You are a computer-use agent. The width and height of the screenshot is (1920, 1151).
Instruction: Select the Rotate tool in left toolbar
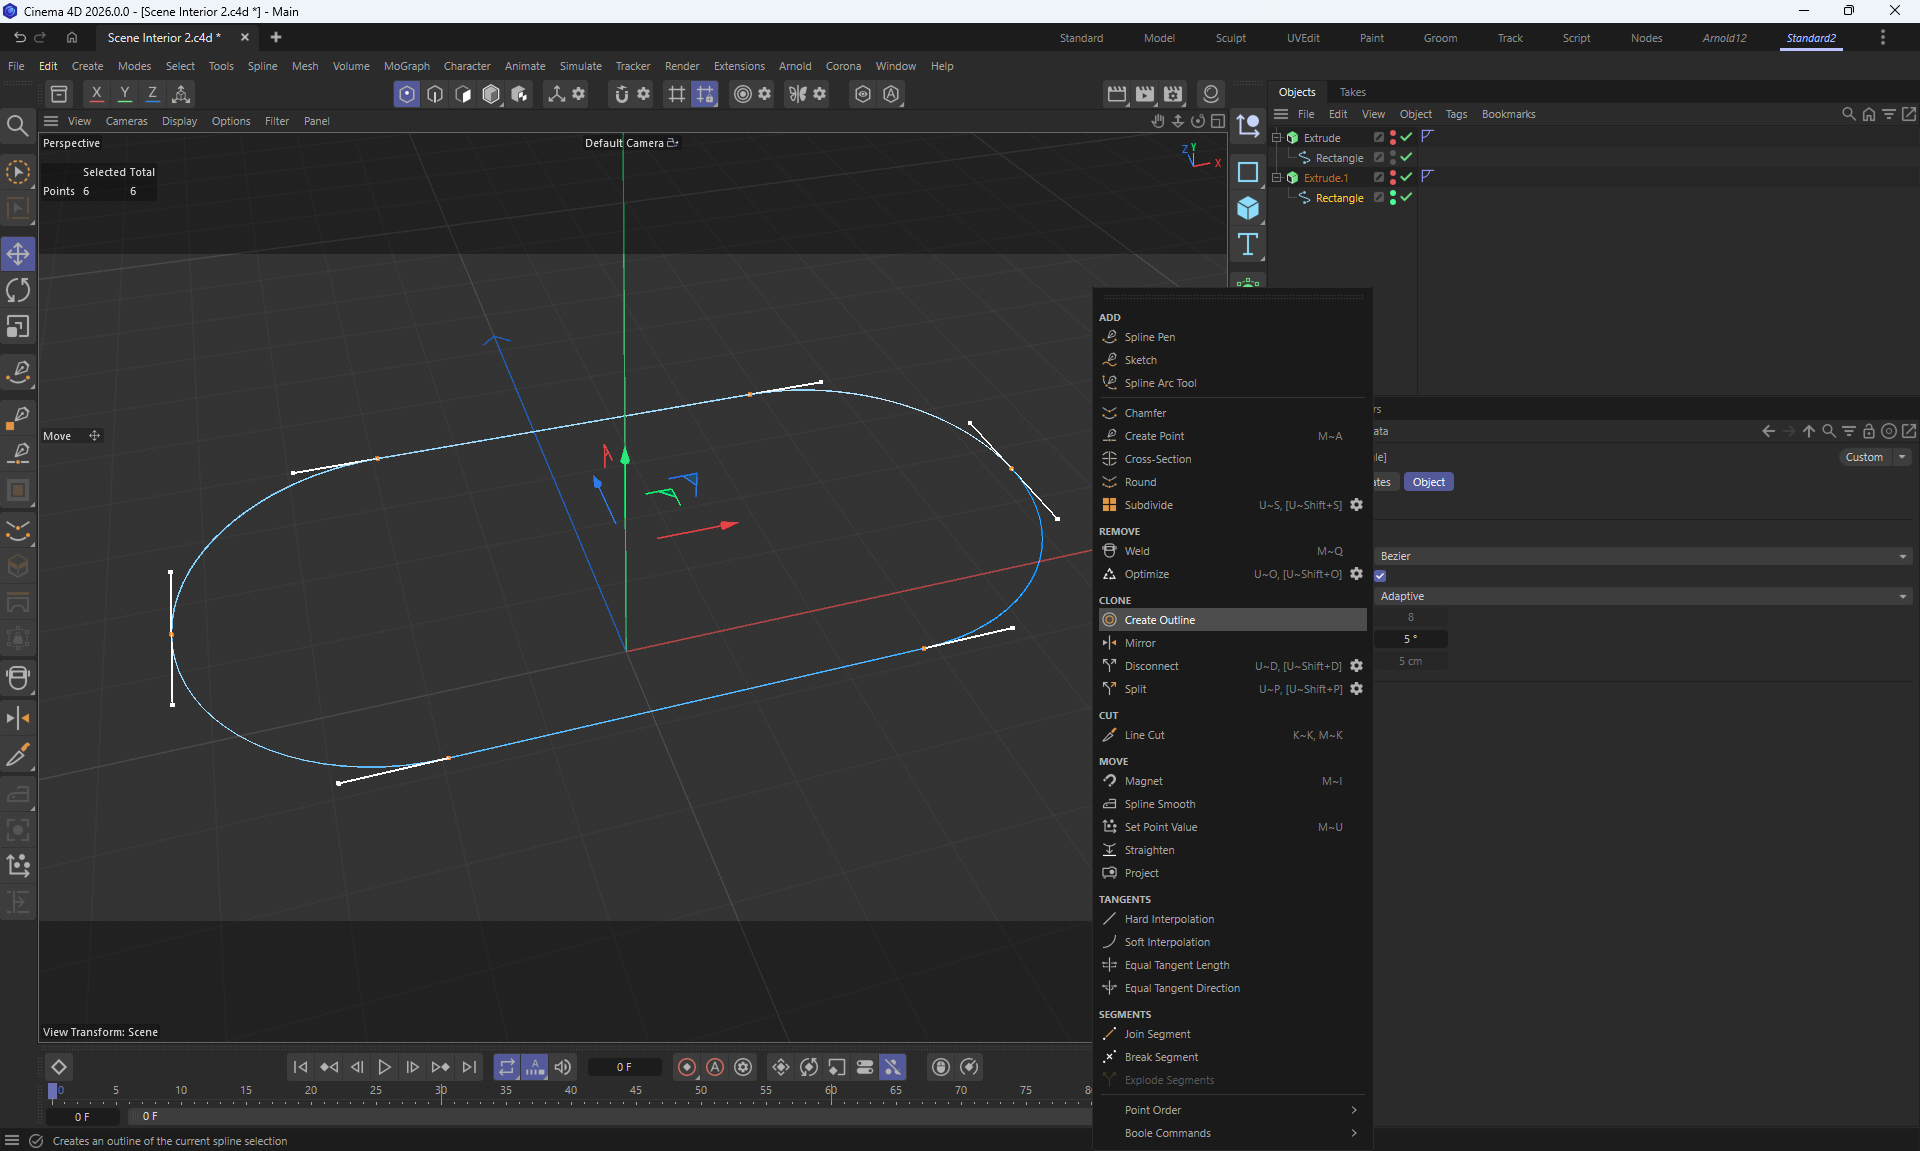(18, 291)
